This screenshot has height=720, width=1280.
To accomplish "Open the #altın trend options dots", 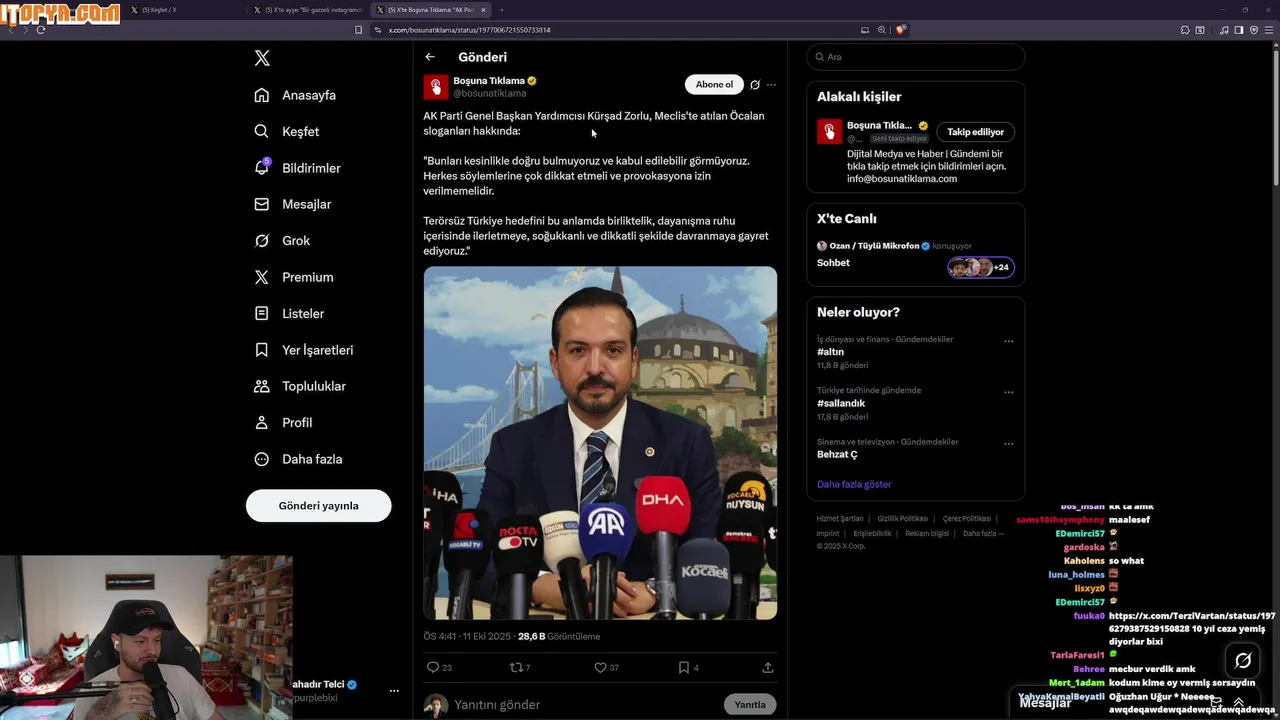I will (x=1008, y=341).
